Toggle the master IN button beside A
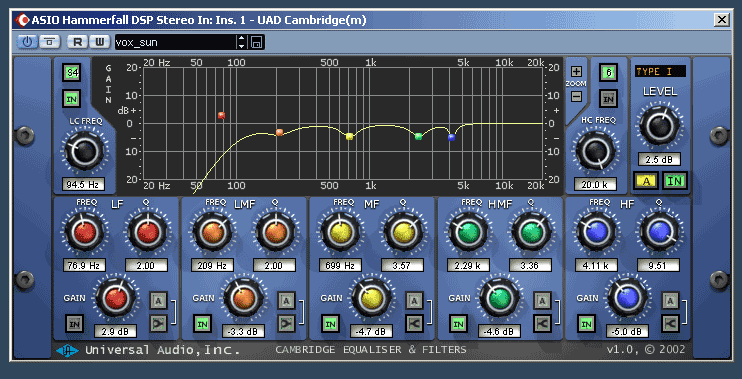Screen dimensions: 742x379 tap(675, 180)
